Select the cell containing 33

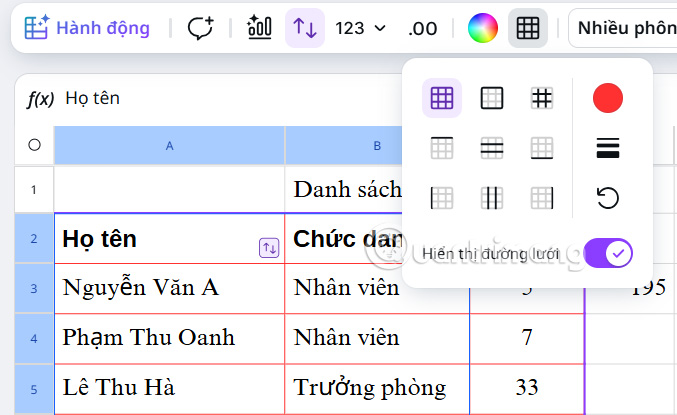point(527,389)
